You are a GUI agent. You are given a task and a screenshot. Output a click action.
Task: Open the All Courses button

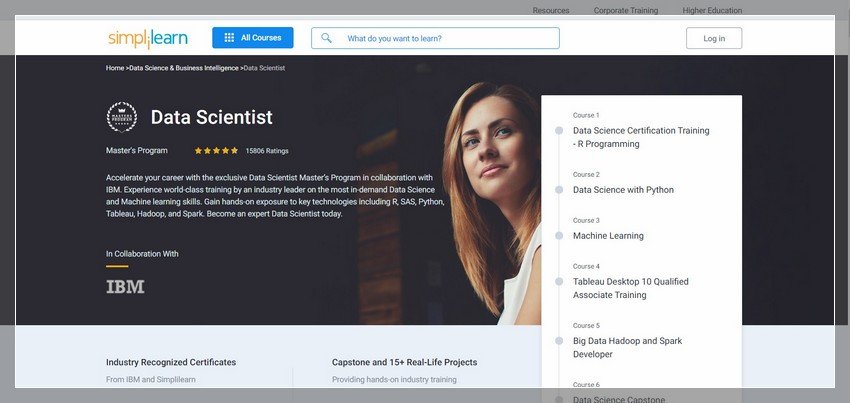253,38
